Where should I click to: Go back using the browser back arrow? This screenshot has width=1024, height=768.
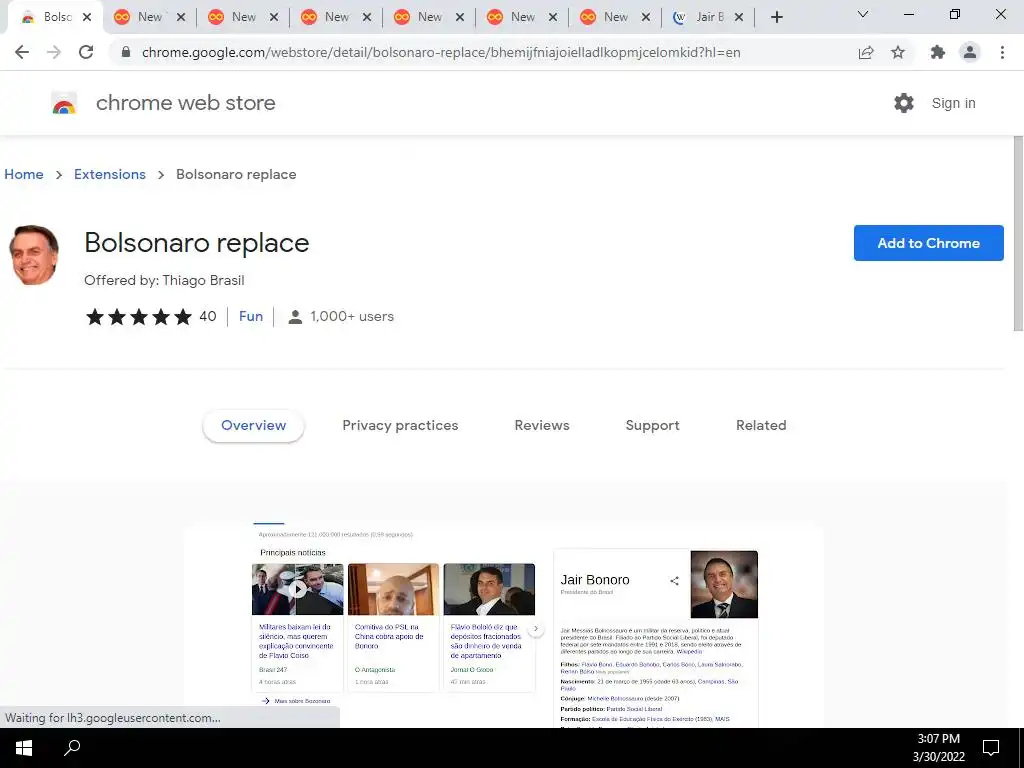(22, 52)
